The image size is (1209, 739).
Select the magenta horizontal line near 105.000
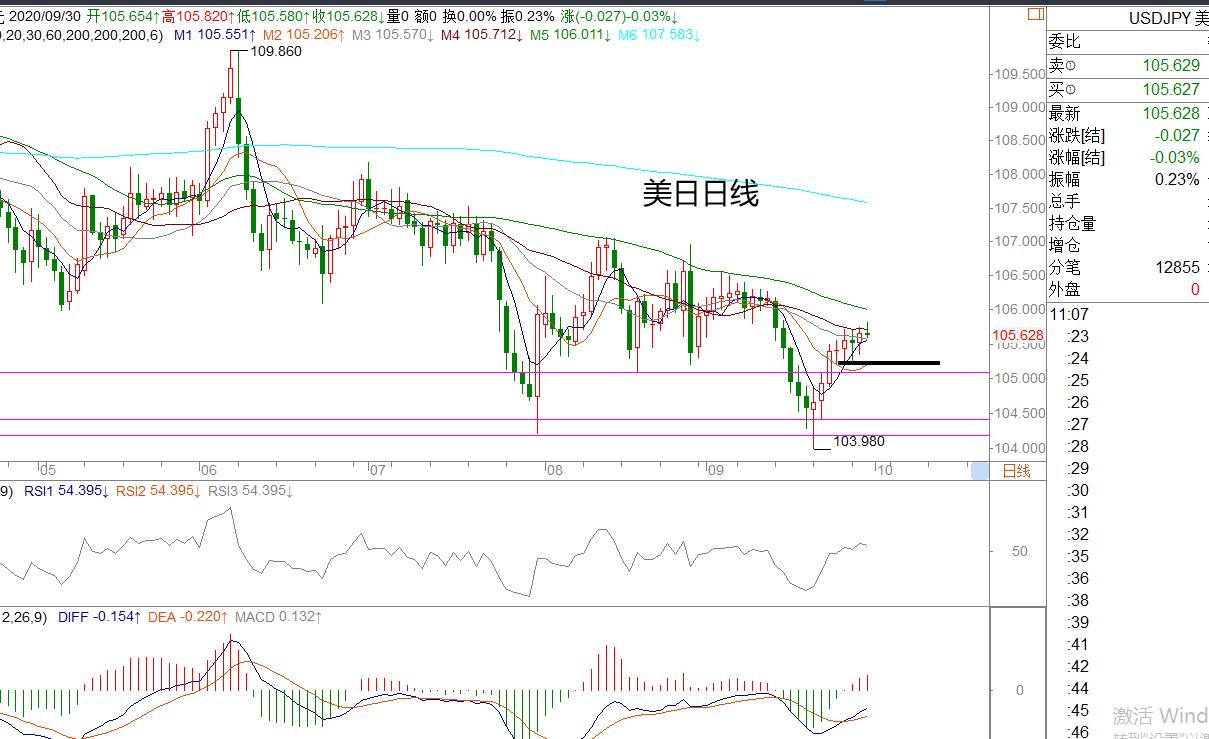(x=495, y=372)
